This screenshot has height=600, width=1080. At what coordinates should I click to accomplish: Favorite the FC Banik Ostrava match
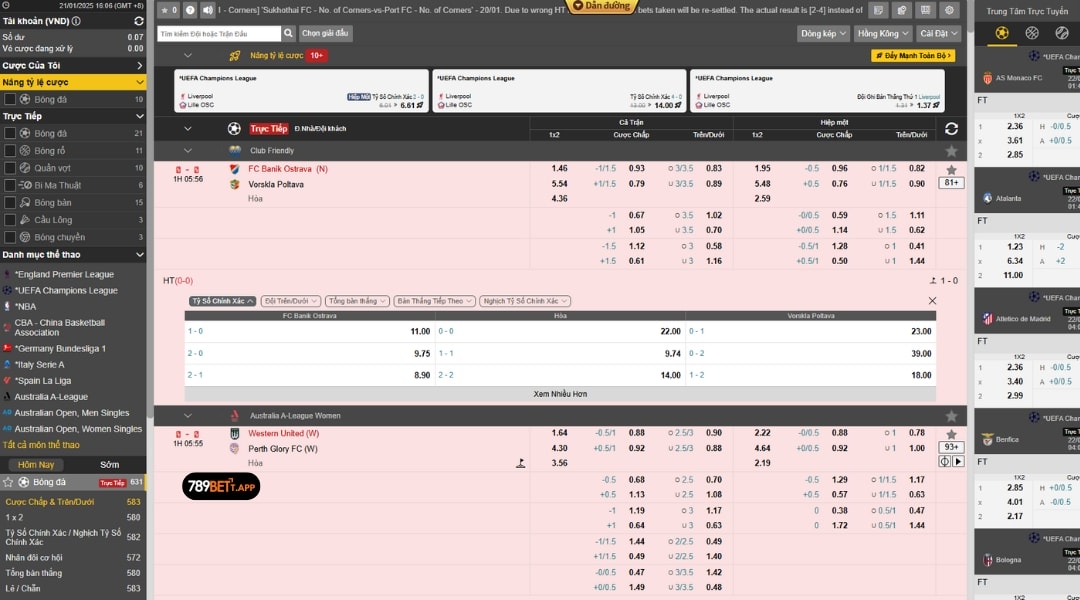[951, 169]
